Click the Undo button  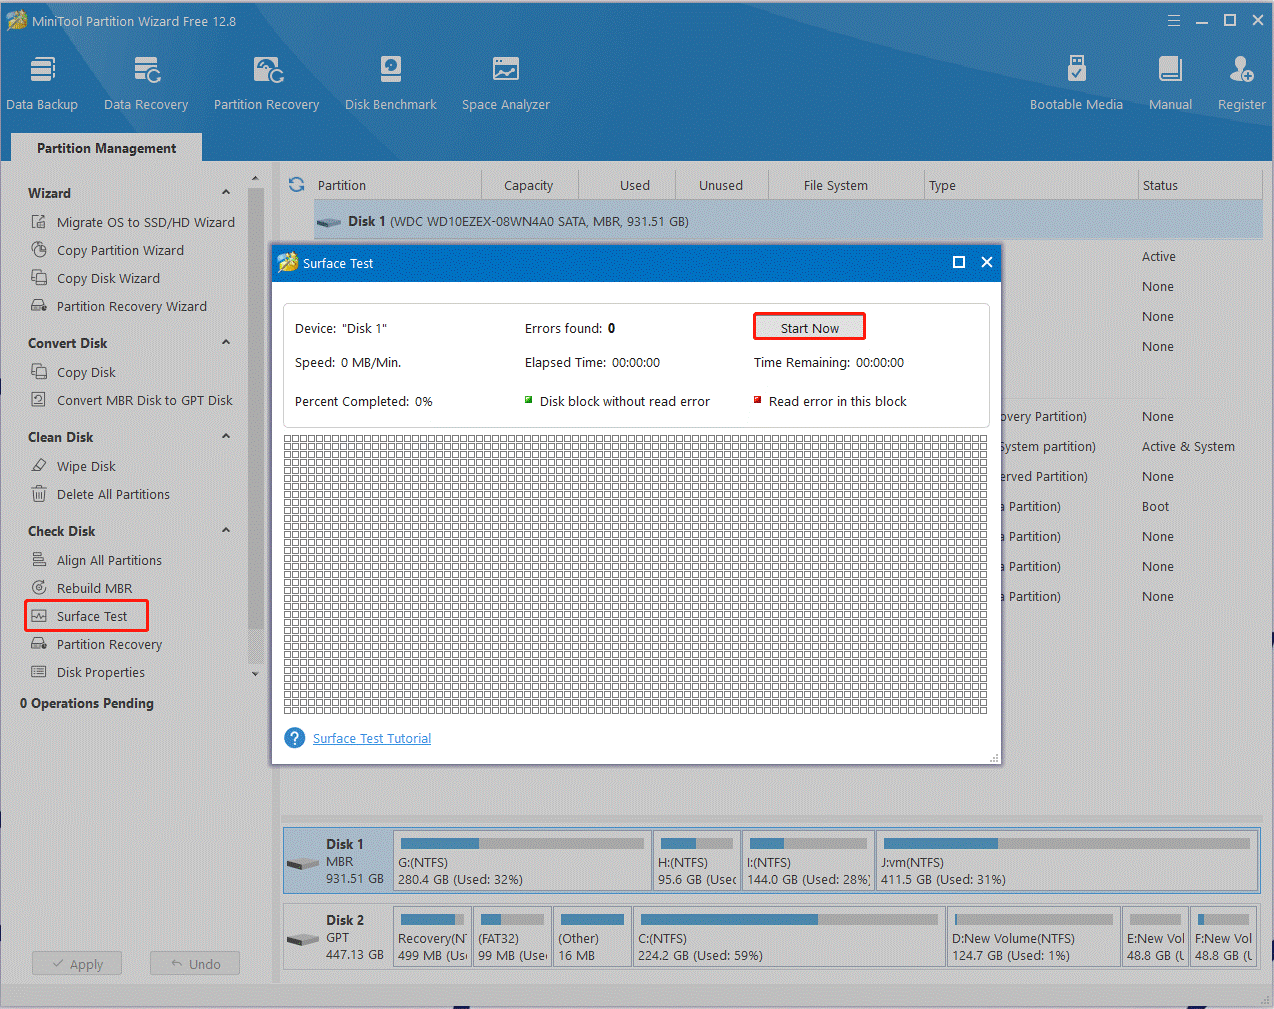tap(195, 964)
